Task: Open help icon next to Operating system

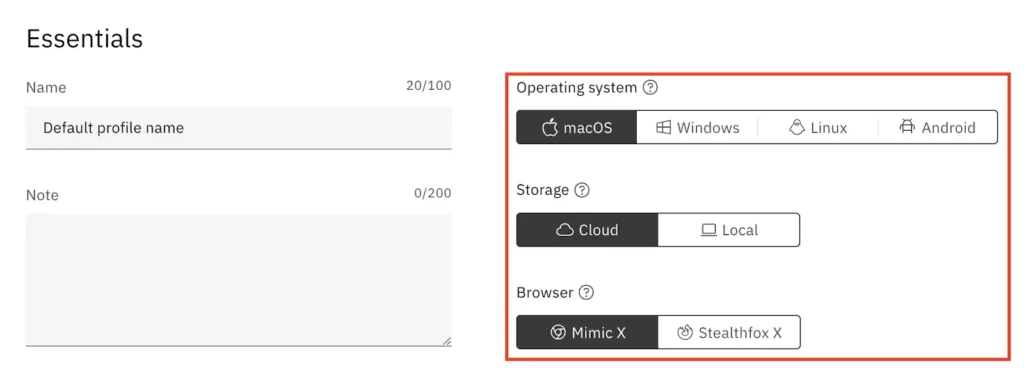Action: tap(650, 87)
